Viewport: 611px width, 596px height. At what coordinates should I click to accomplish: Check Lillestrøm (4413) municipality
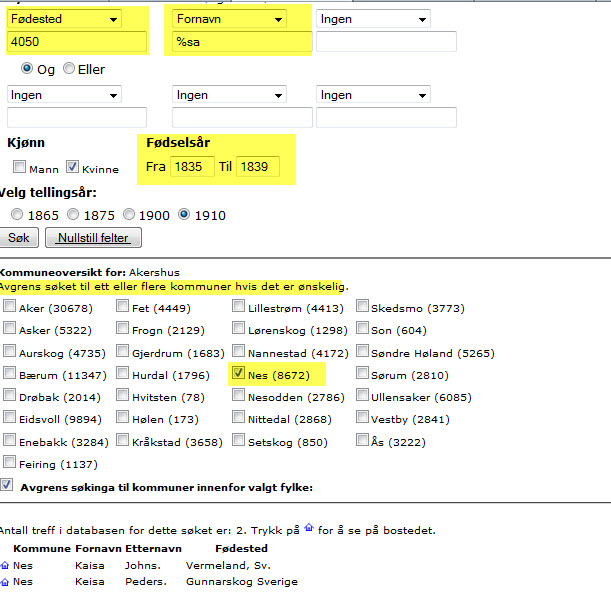(x=238, y=306)
